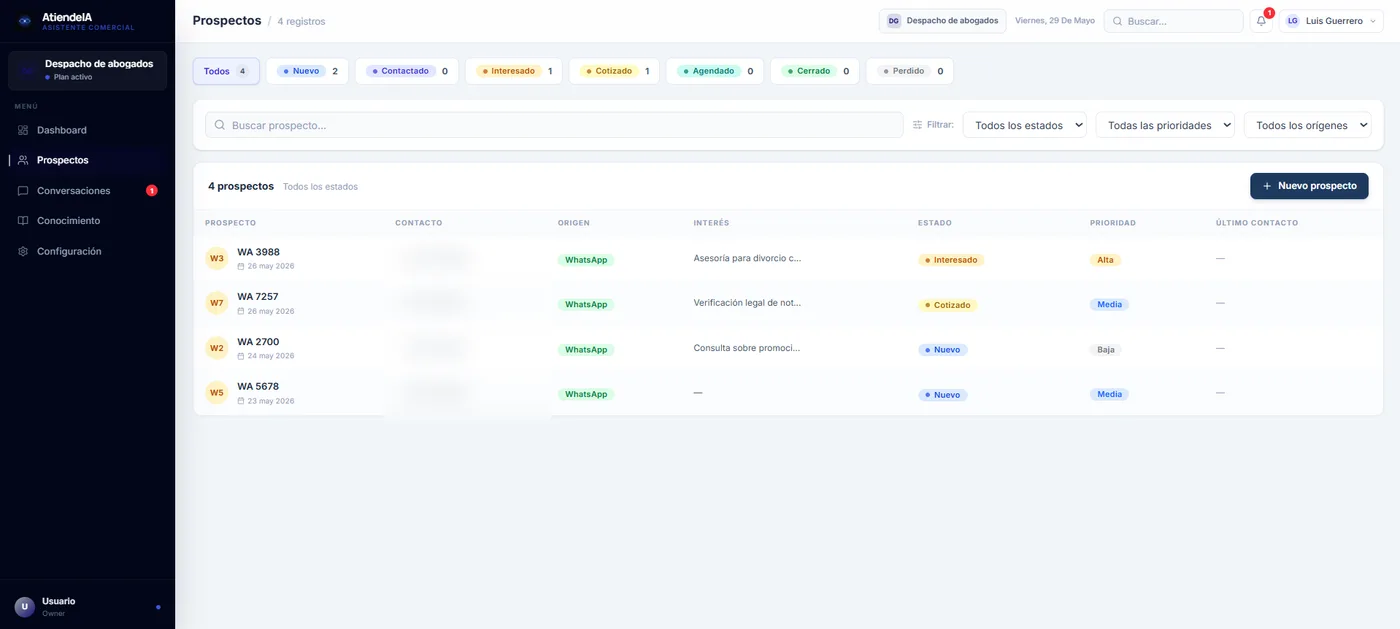This screenshot has width=1400, height=629.
Task: Click the Configuración gear icon
Action: [x=23, y=251]
